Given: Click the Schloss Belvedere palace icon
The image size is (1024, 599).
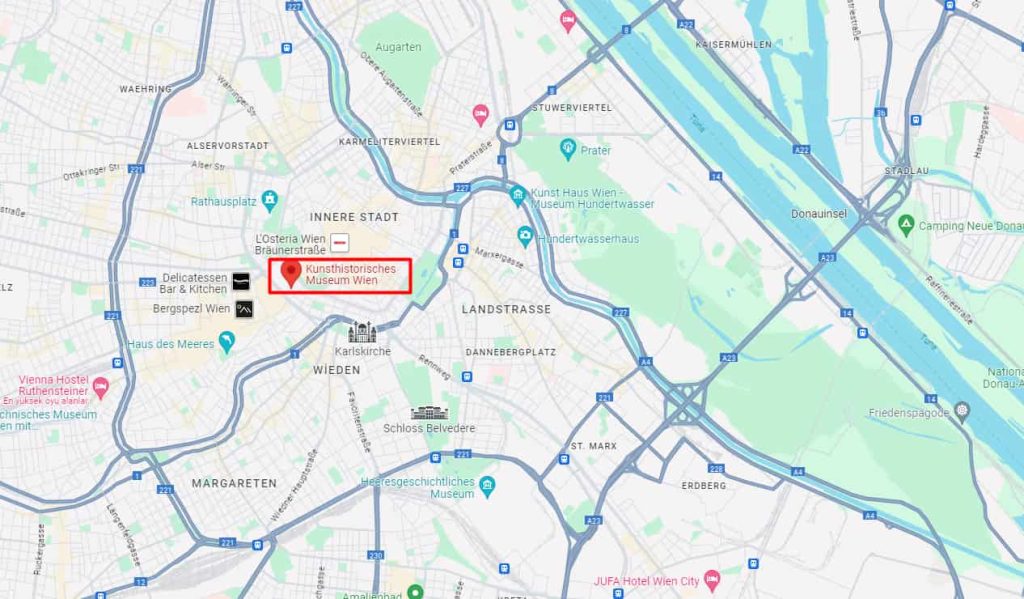Looking at the screenshot, I should click(430, 413).
